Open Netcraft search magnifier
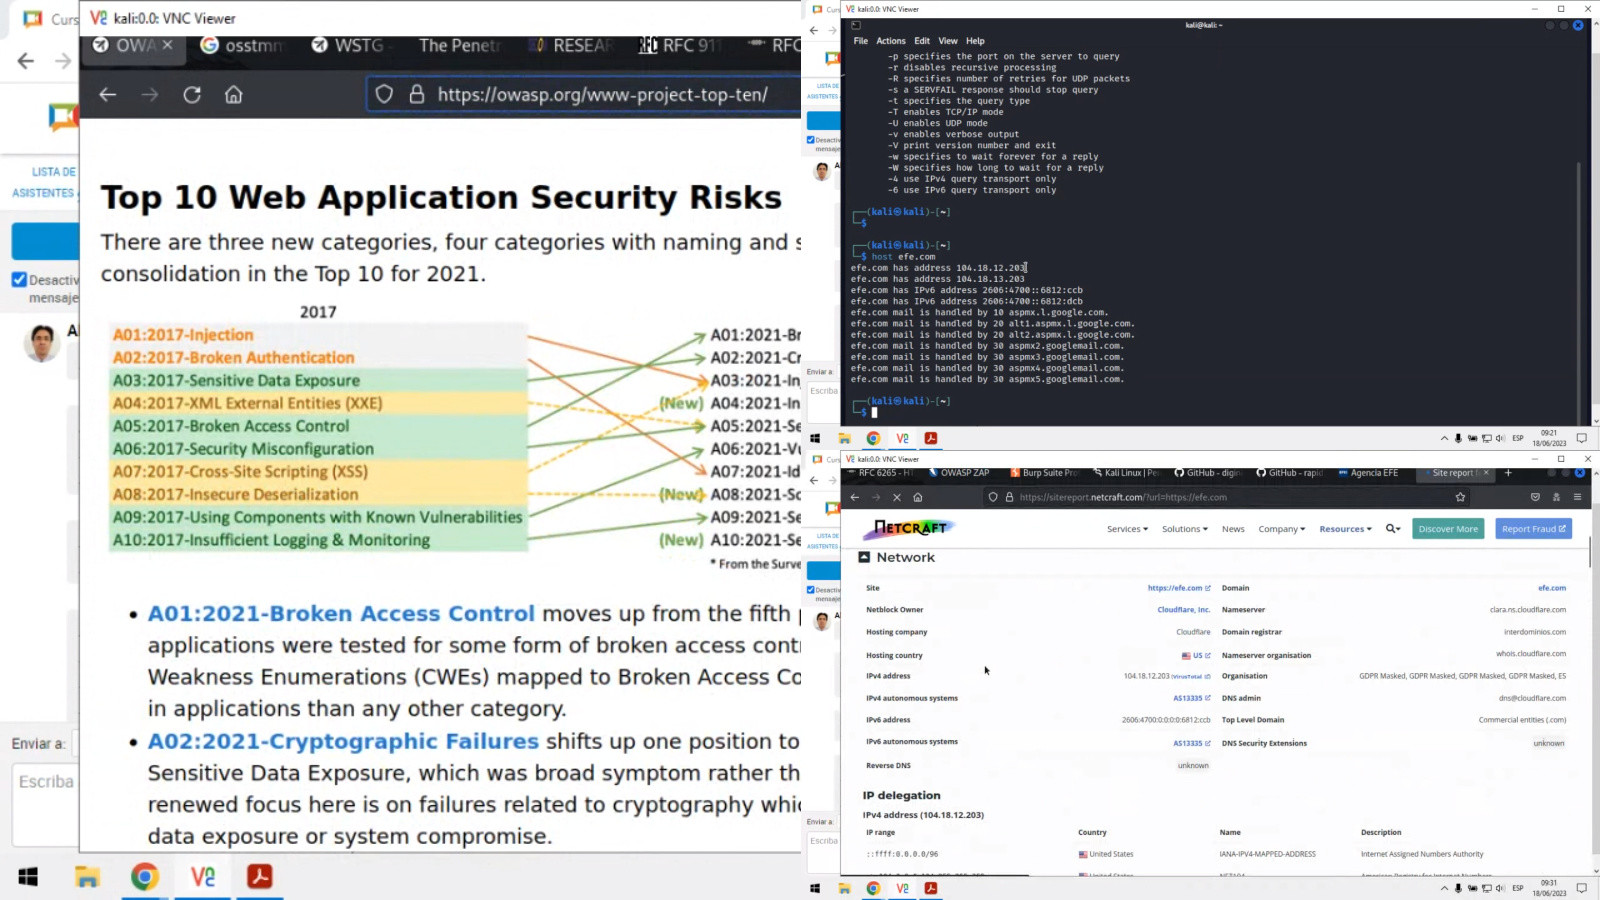The width and height of the screenshot is (1600, 900). coord(1393,529)
